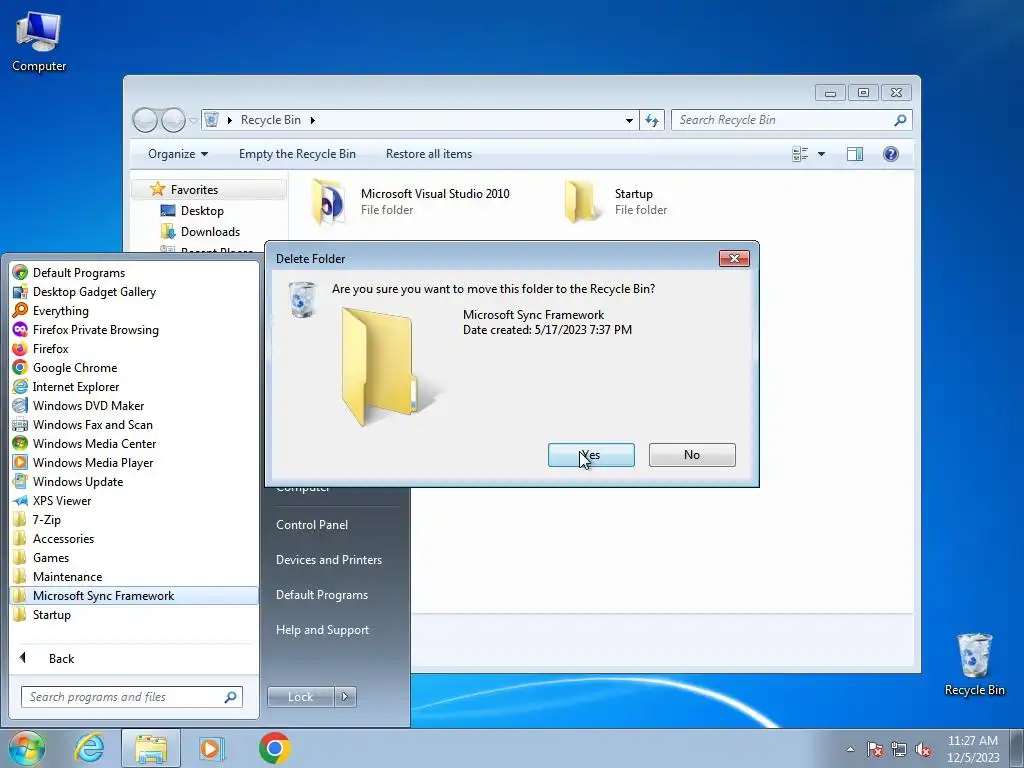Launch Firefox from the start menu list
Image resolution: width=1024 pixels, height=768 pixels.
[134, 349]
